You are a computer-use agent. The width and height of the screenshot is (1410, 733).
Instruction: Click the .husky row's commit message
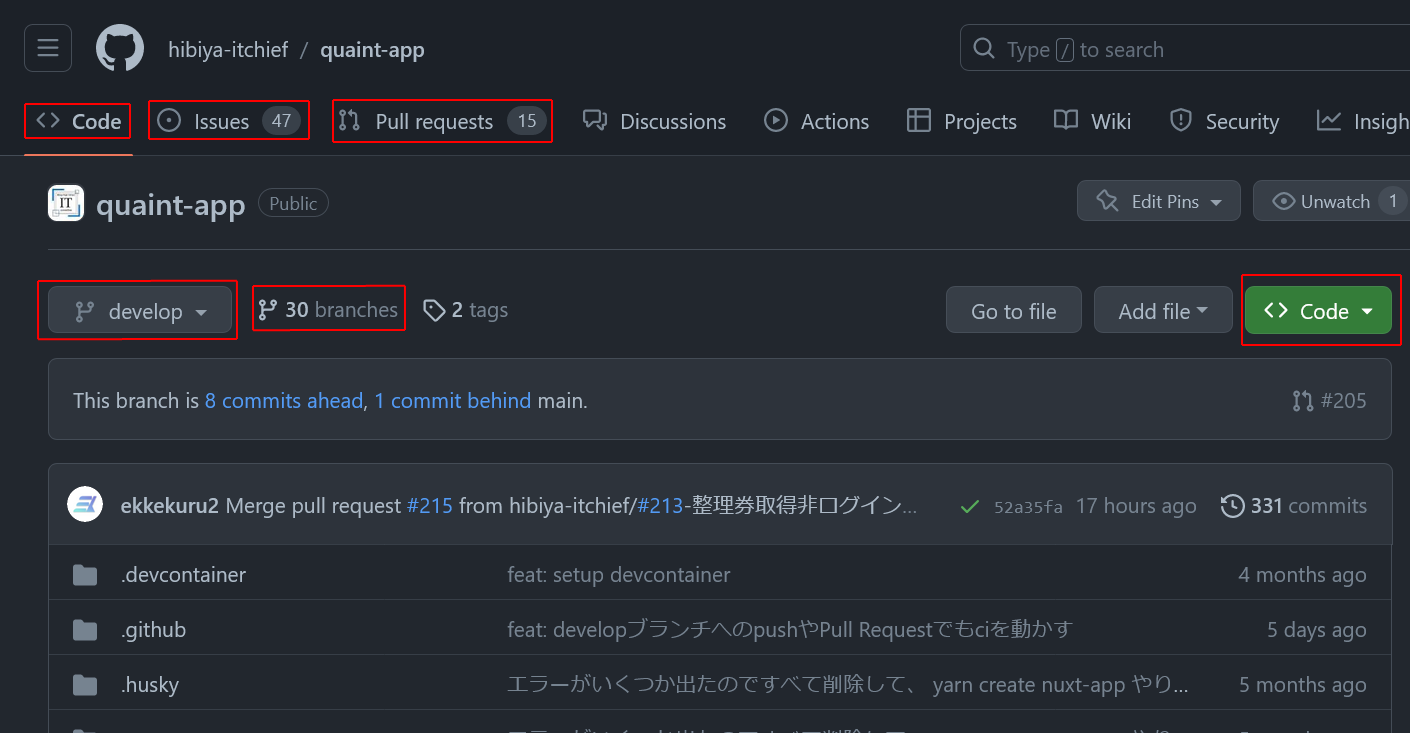tap(848, 685)
